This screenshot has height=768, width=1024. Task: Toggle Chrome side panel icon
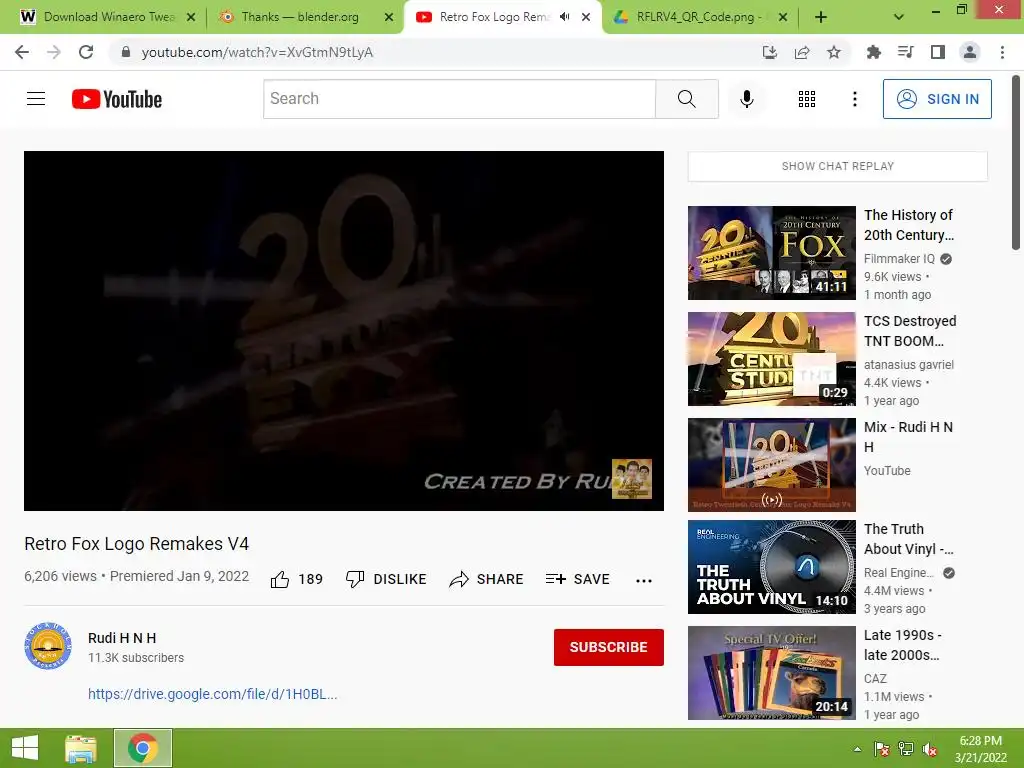[938, 52]
